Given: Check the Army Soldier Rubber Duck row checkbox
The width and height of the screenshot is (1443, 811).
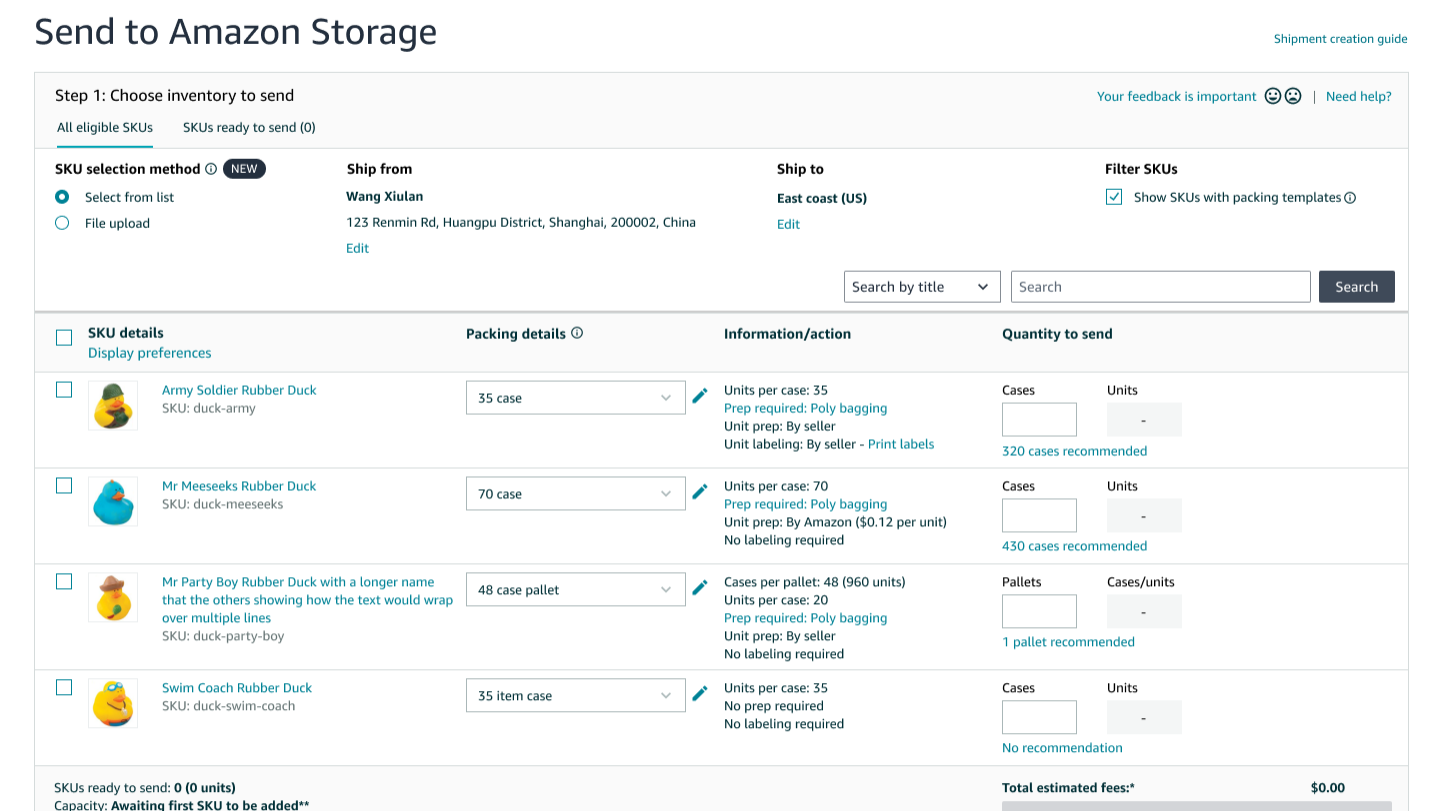Looking at the screenshot, I should coord(64,390).
